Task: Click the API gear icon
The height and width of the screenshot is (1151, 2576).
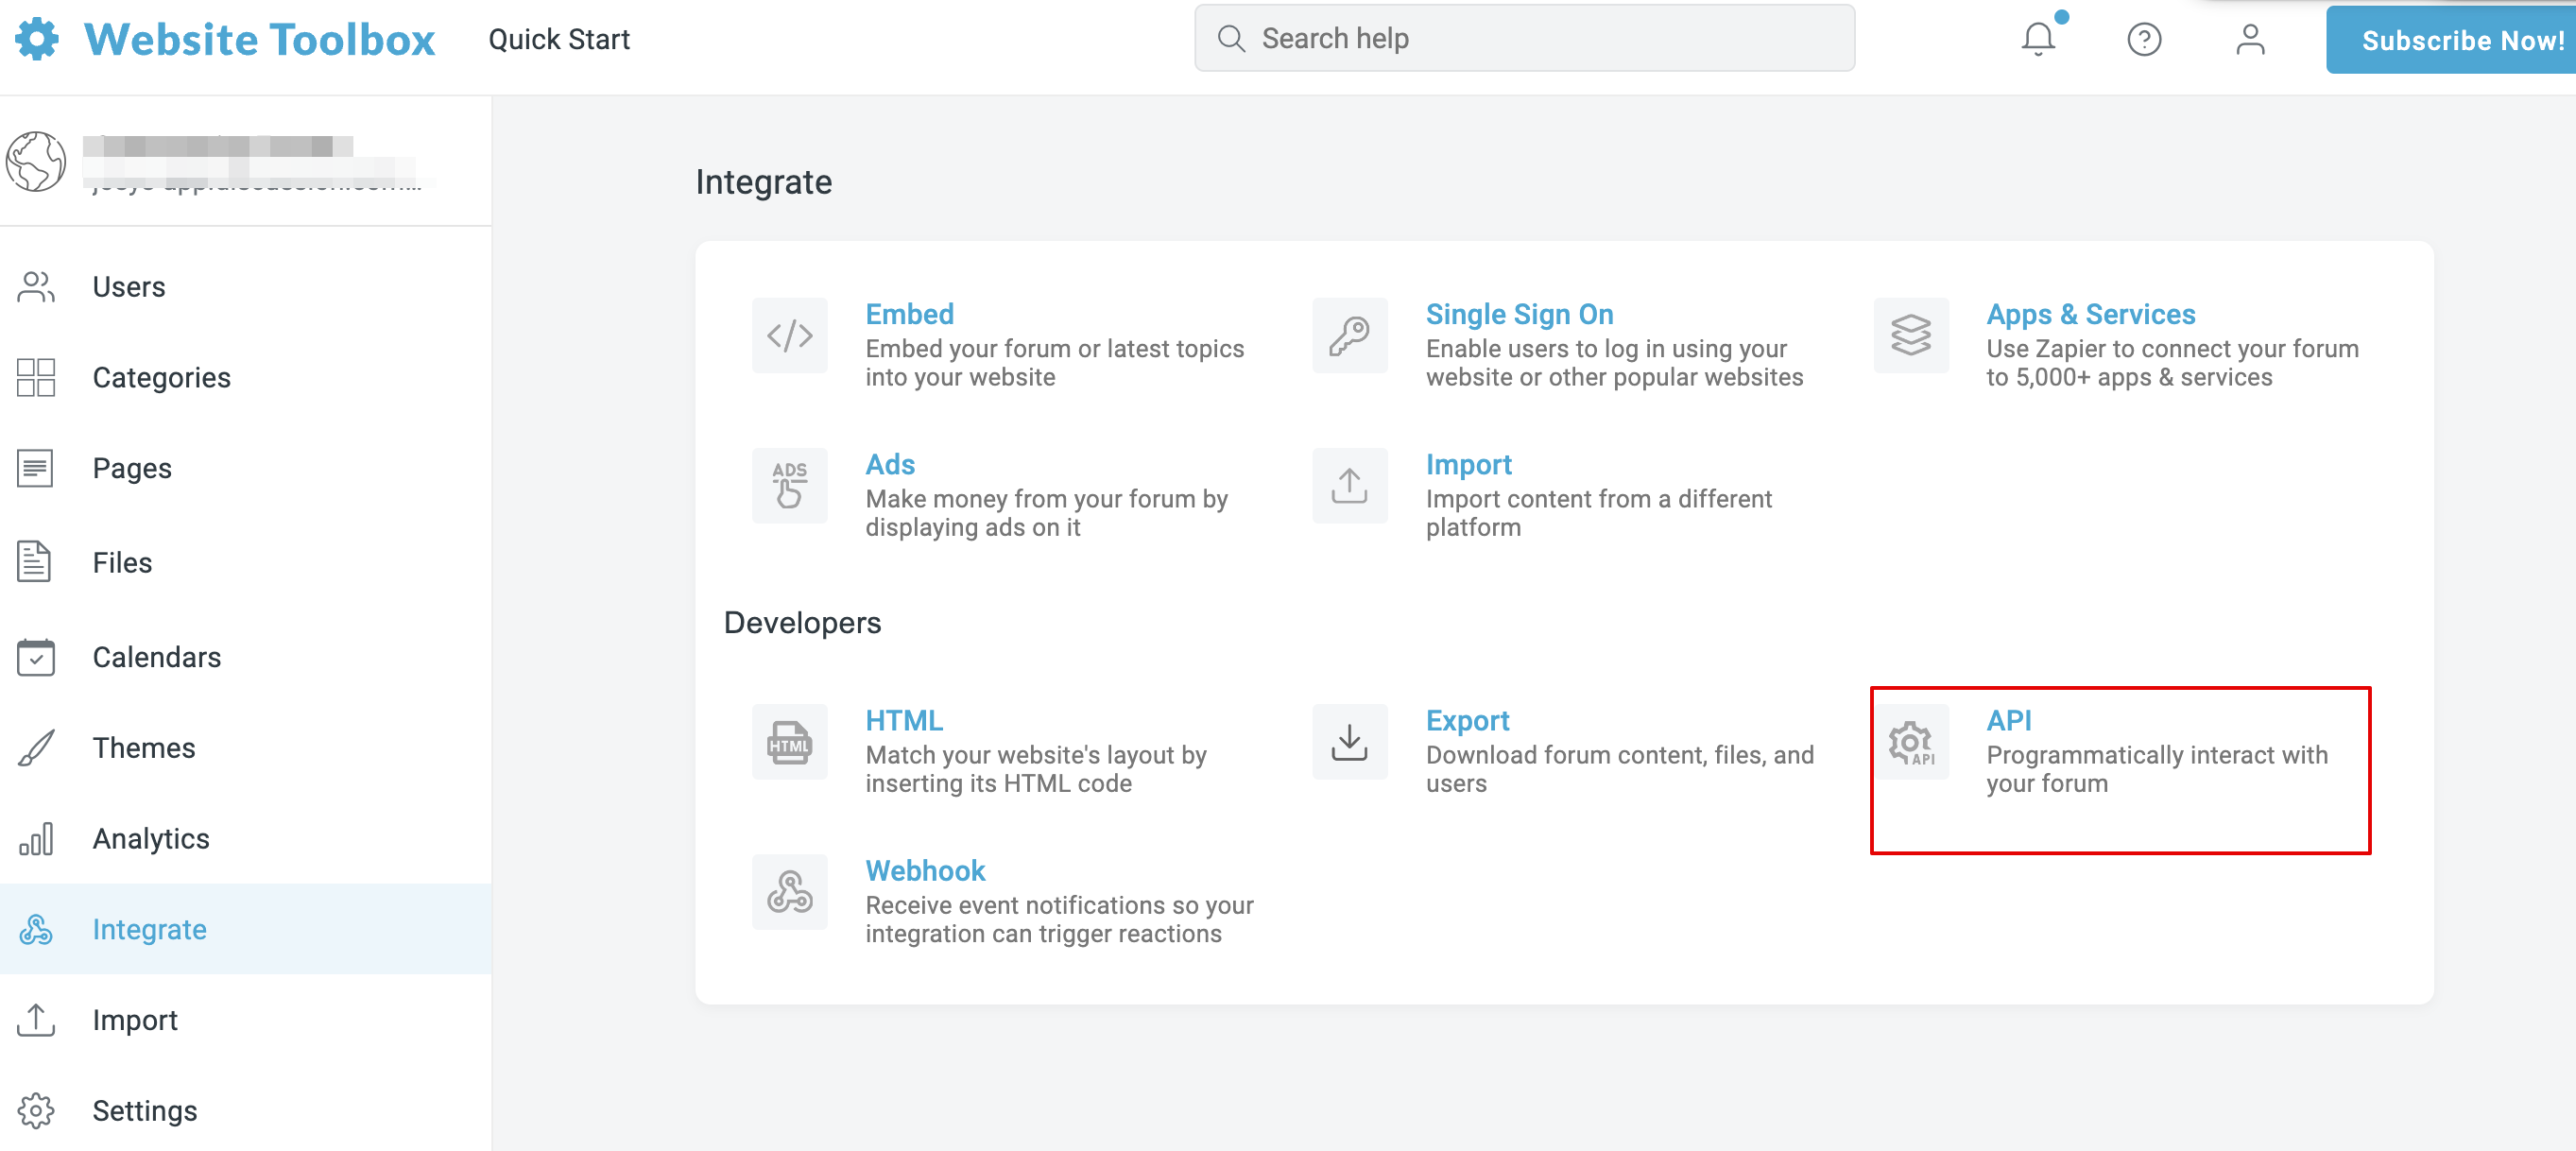Action: coord(1910,742)
